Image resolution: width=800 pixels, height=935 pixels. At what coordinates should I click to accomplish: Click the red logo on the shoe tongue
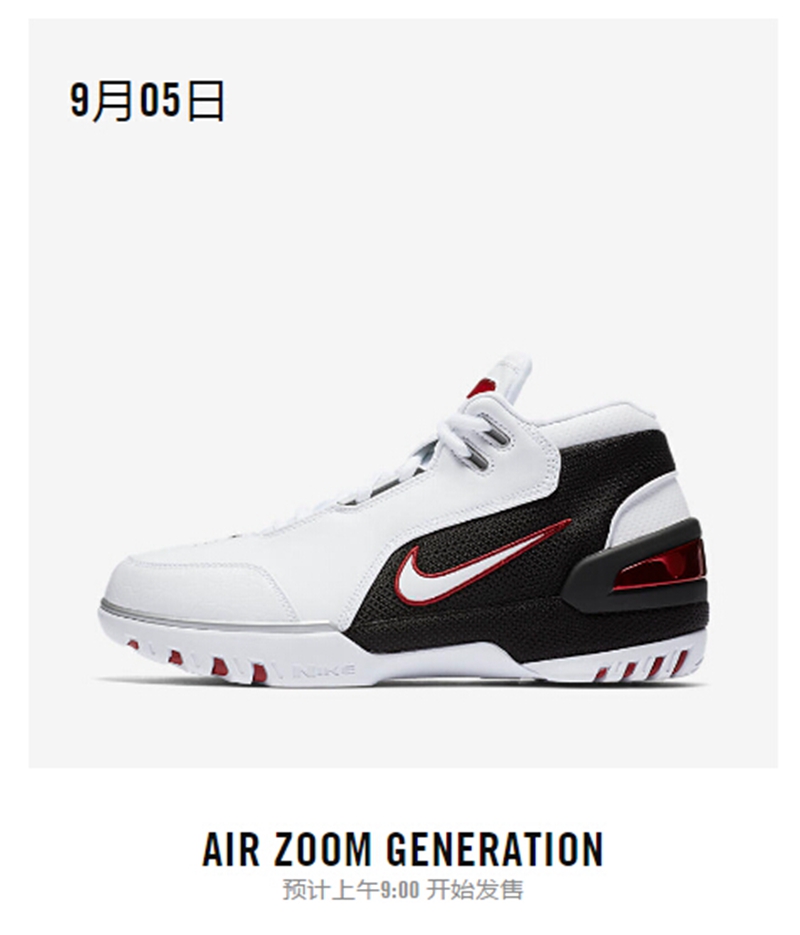pyautogui.click(x=482, y=388)
